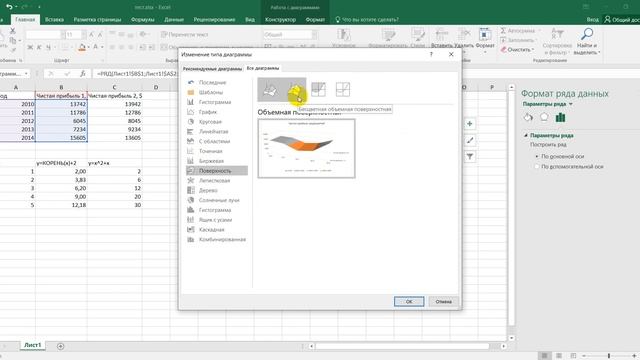
Task: Click the Автосумма sigma button
Action: coord(518,31)
